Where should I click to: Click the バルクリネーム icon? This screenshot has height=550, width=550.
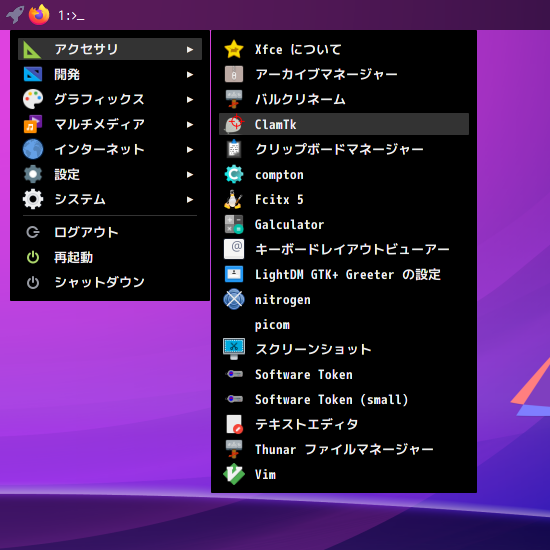(234, 99)
